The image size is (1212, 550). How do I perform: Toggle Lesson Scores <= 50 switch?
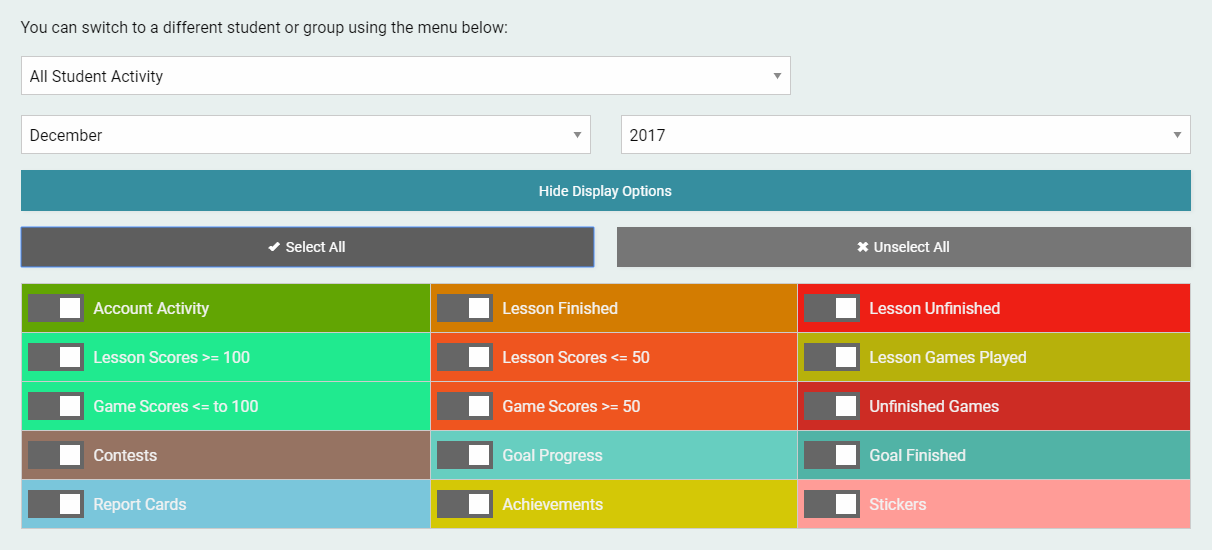(x=465, y=357)
